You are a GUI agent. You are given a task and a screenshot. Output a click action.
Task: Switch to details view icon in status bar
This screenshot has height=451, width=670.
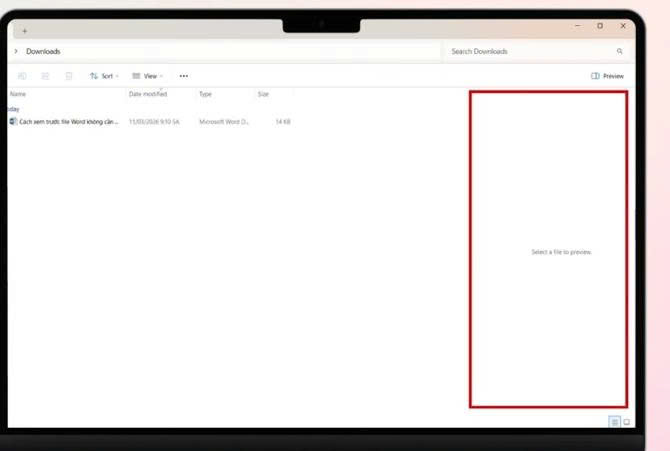coord(614,422)
